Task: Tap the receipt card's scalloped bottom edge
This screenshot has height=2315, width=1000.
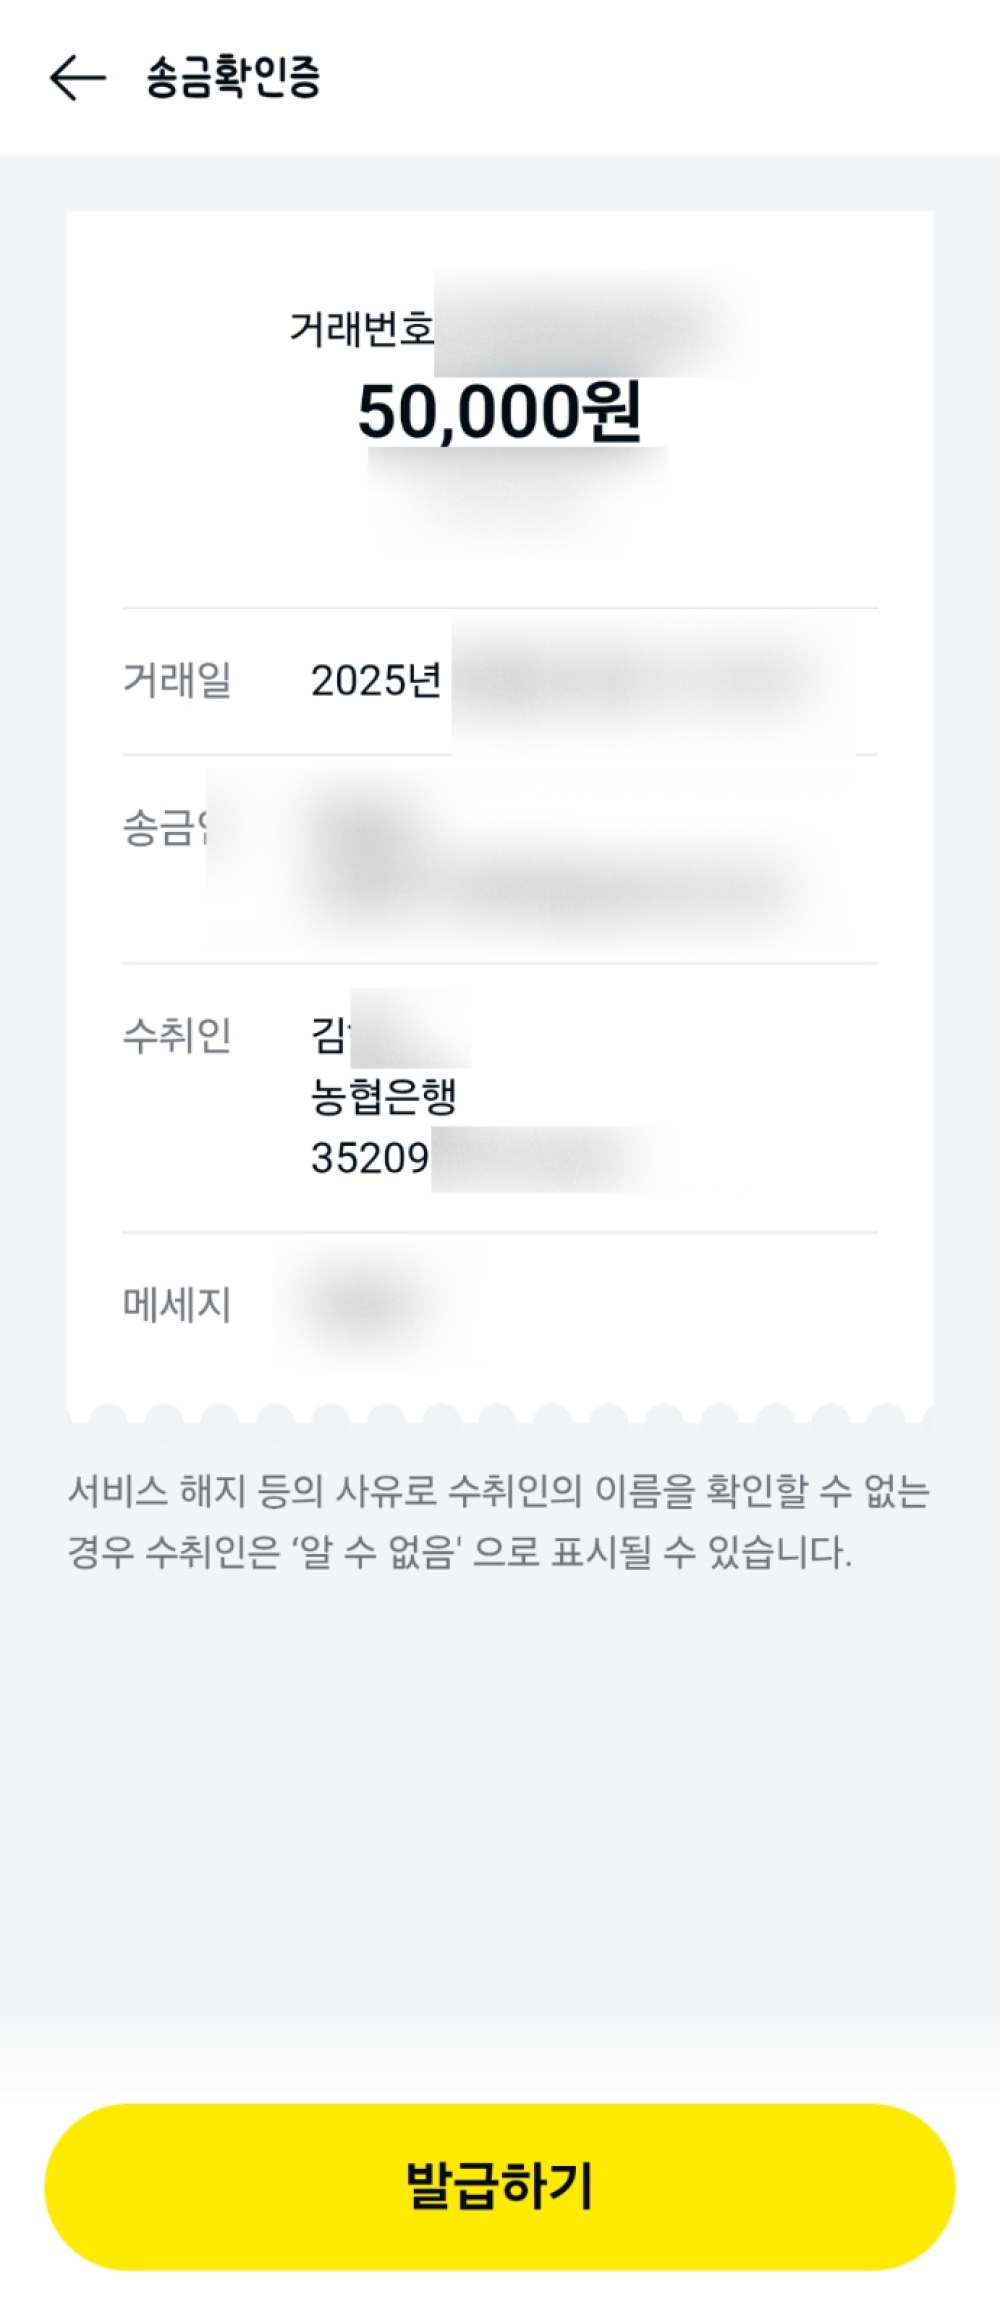Action: 500,1412
